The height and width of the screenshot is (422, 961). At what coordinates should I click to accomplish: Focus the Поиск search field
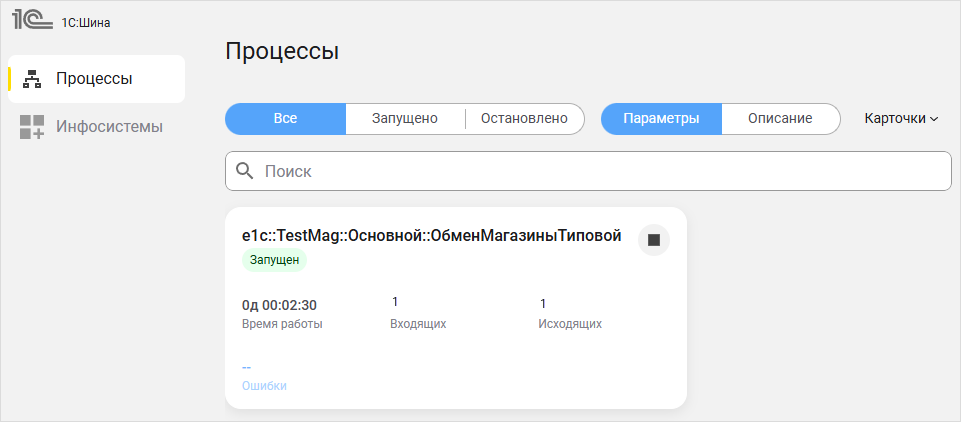click(600, 172)
